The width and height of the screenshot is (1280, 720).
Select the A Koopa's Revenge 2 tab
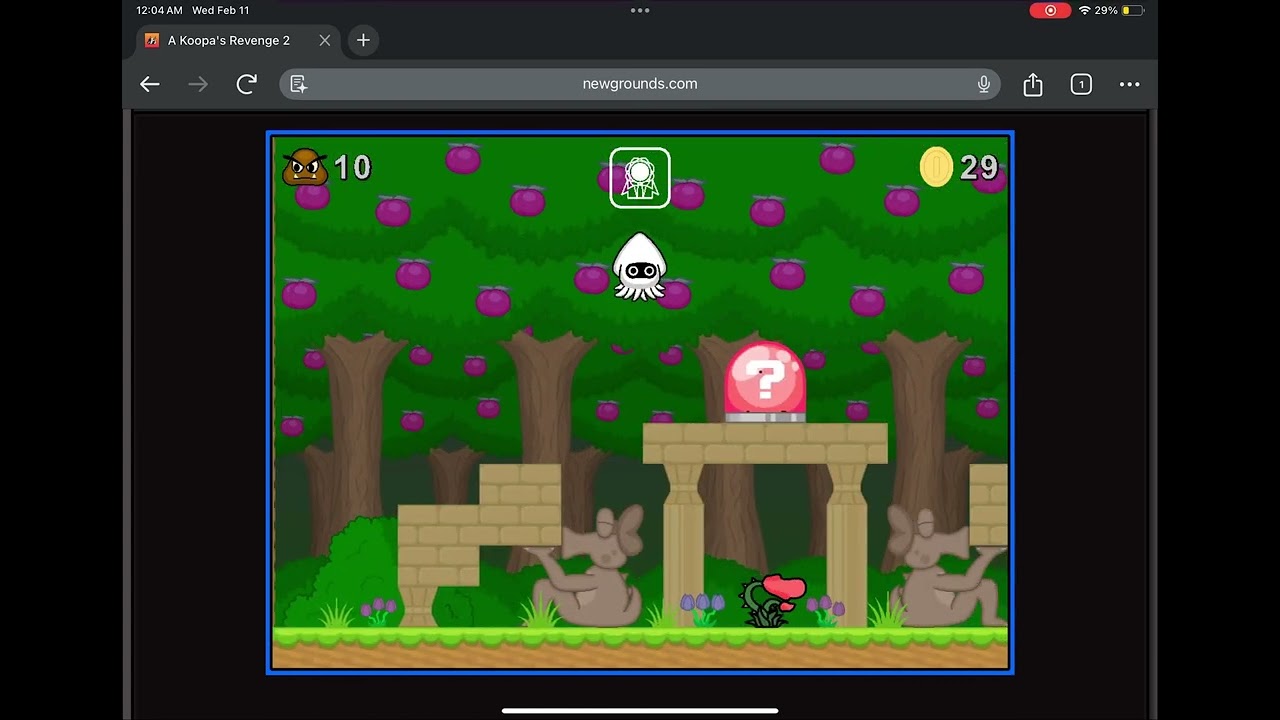click(238, 40)
